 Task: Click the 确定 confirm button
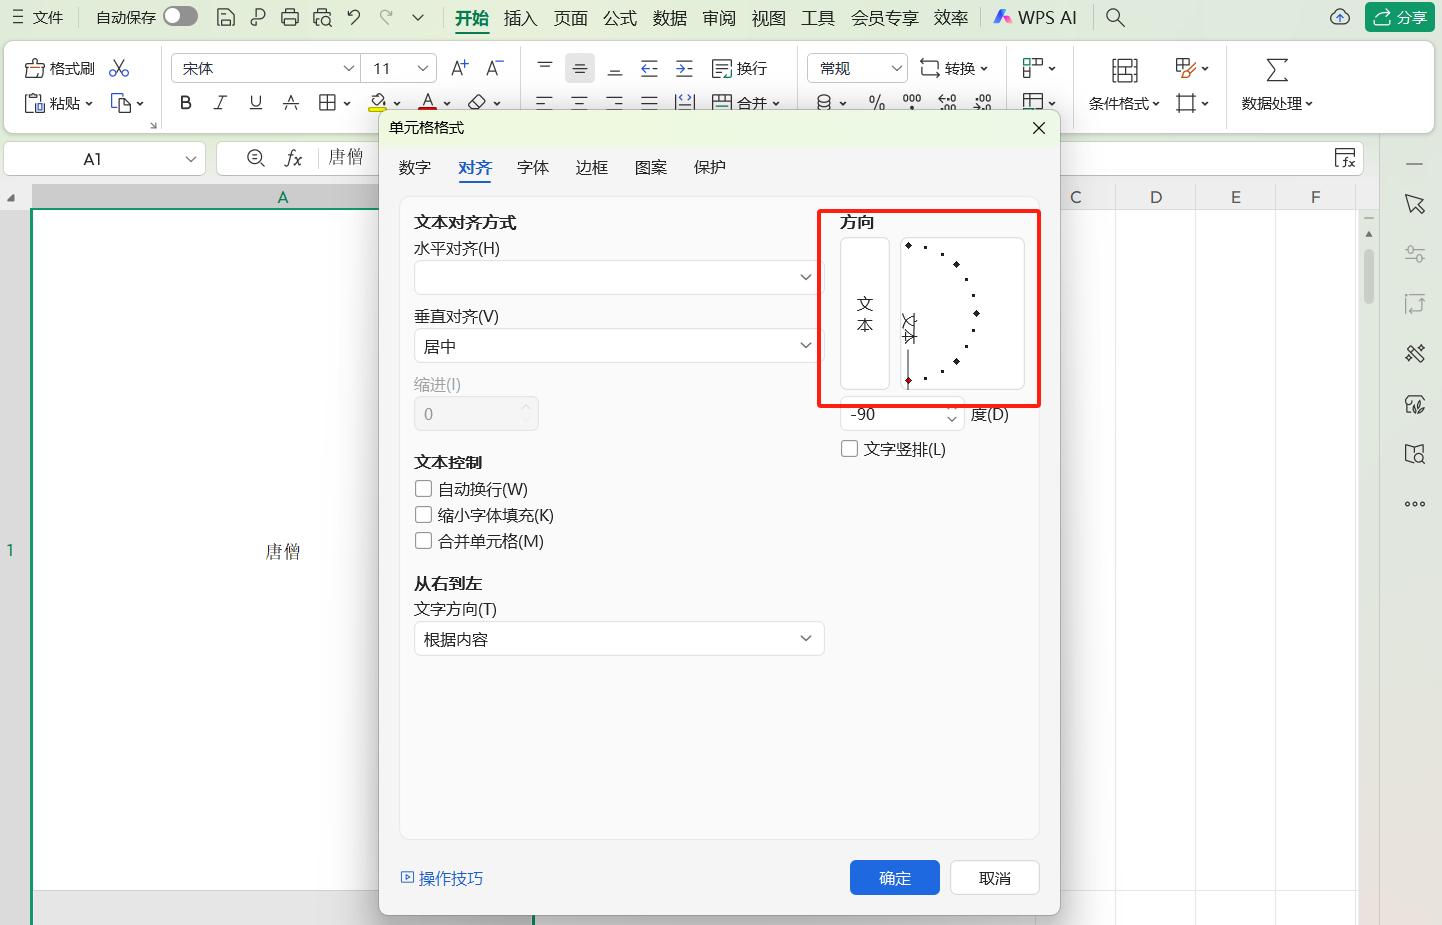click(x=894, y=878)
